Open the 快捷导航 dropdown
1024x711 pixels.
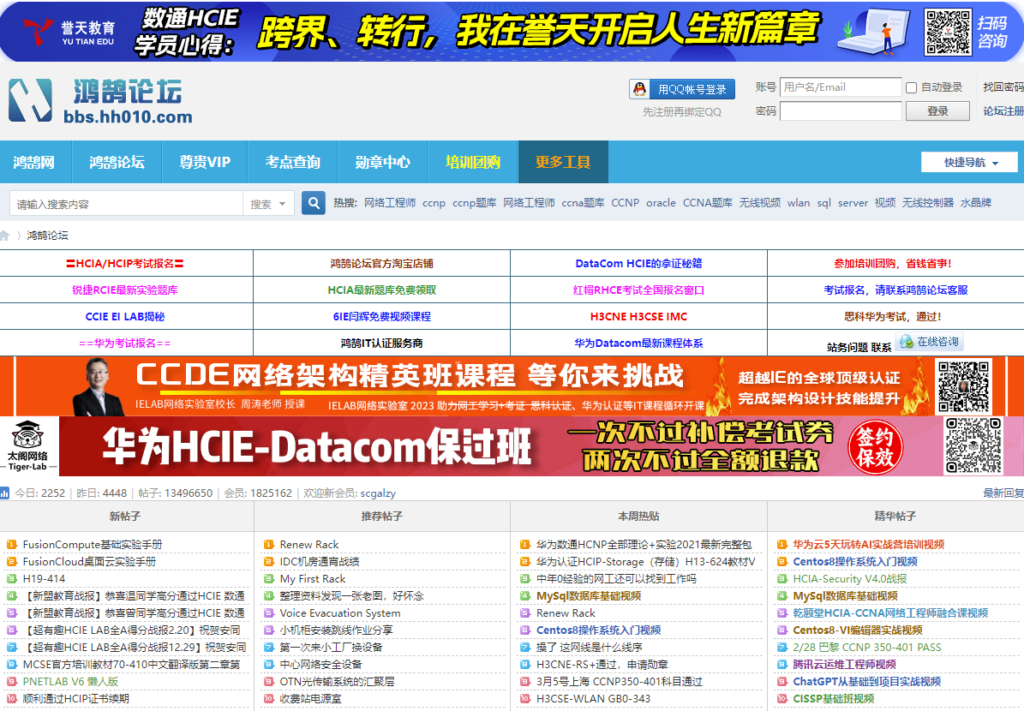[x=968, y=162]
